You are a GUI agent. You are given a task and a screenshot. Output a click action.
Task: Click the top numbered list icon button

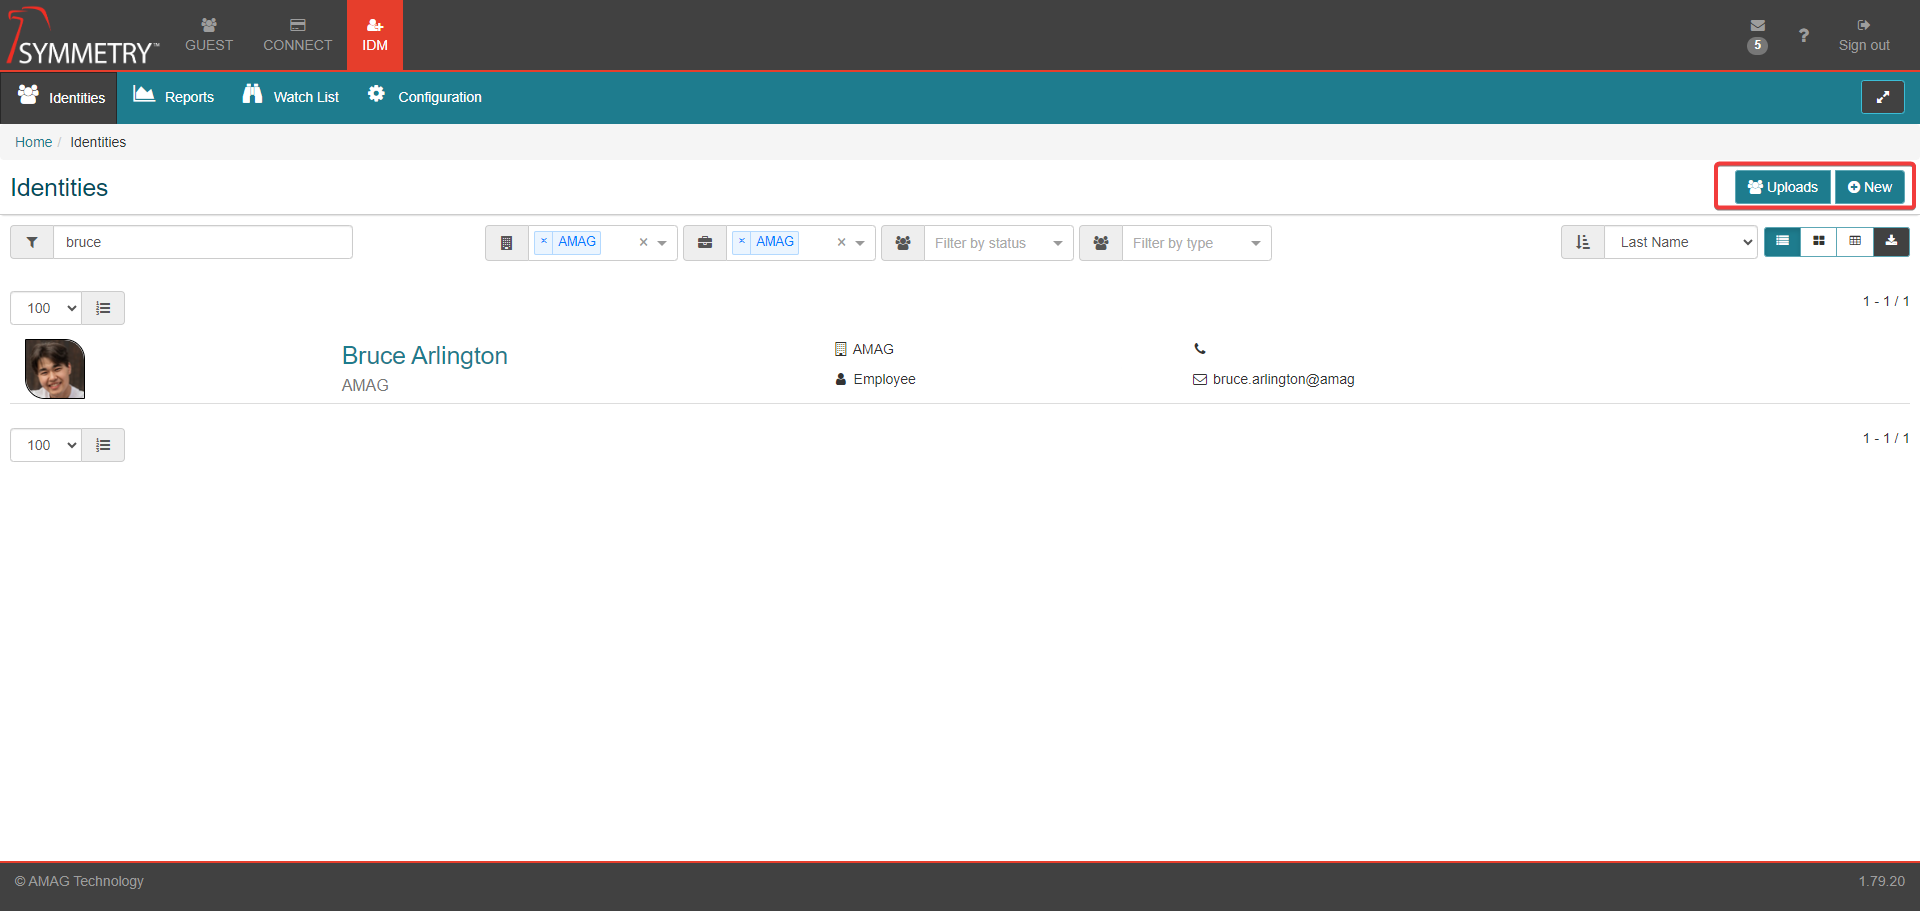click(103, 308)
